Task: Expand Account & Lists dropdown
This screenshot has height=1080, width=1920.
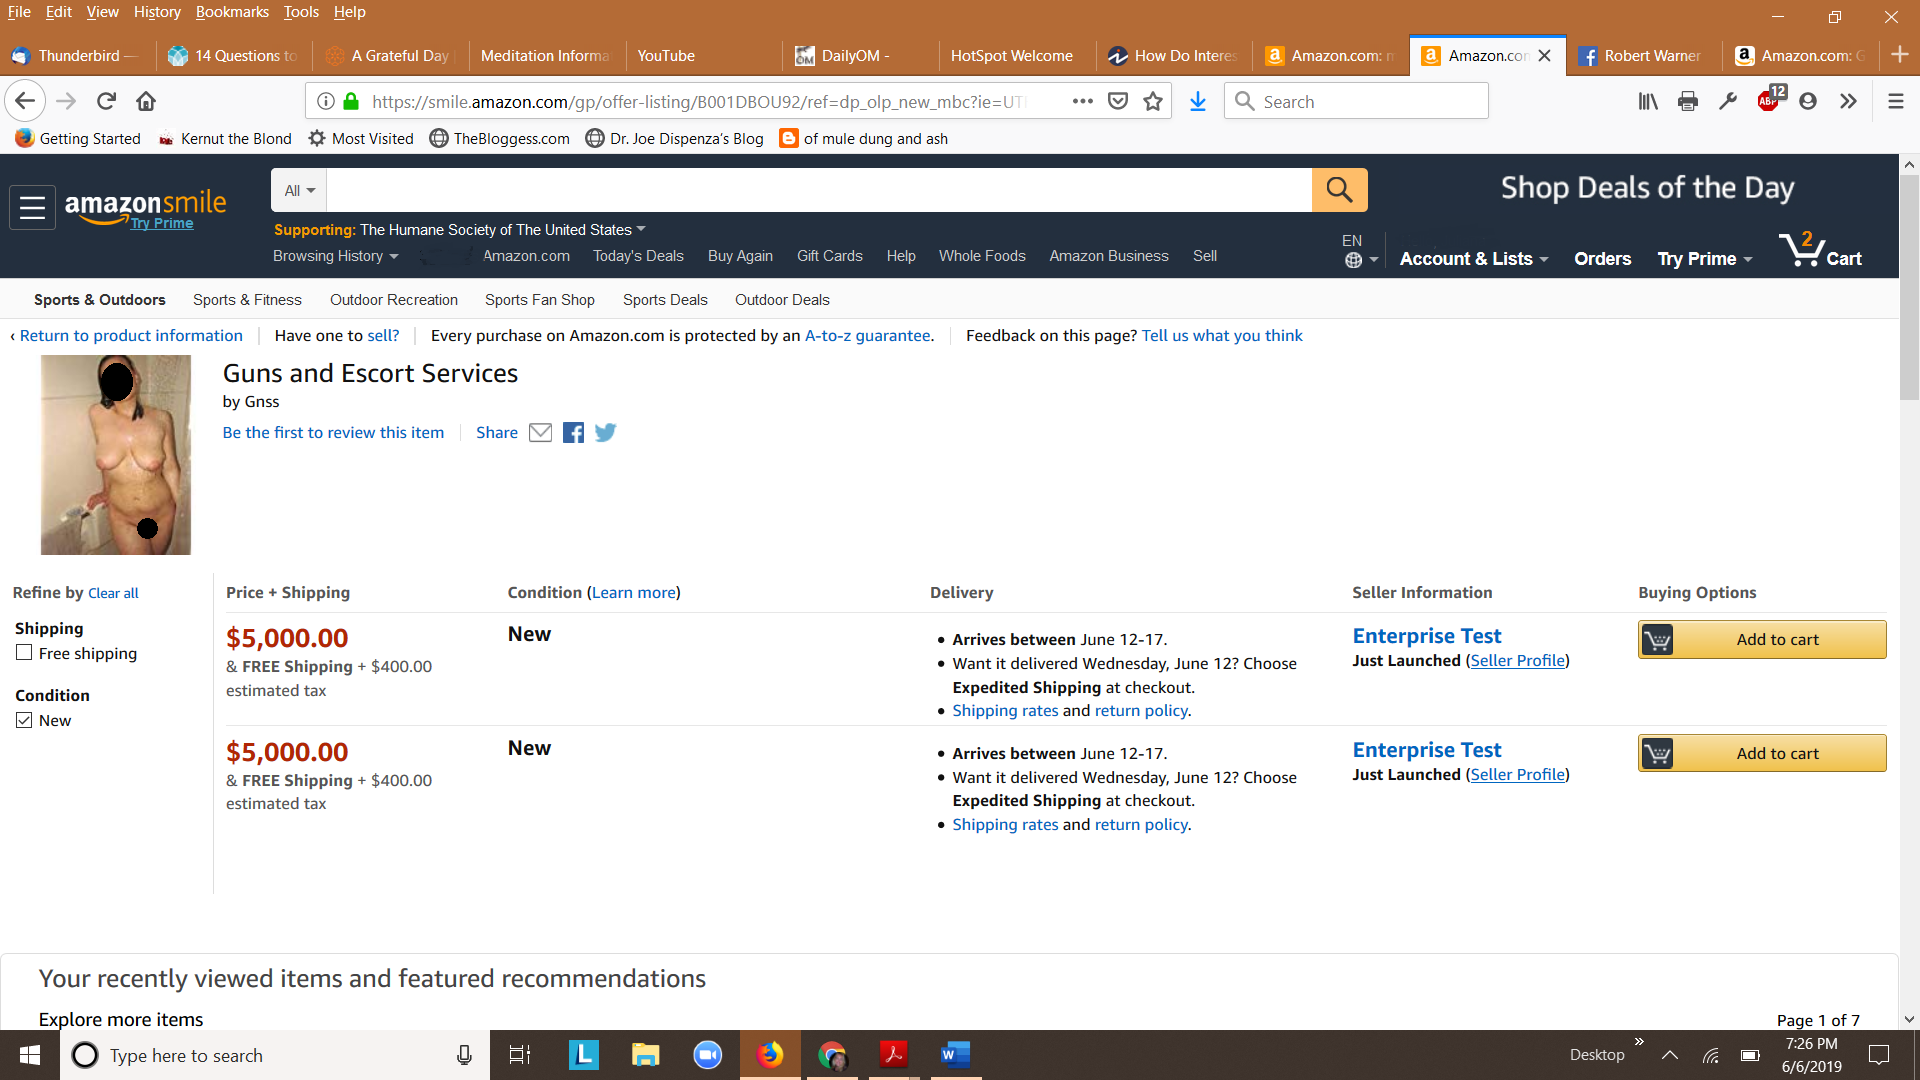Action: [x=1473, y=259]
